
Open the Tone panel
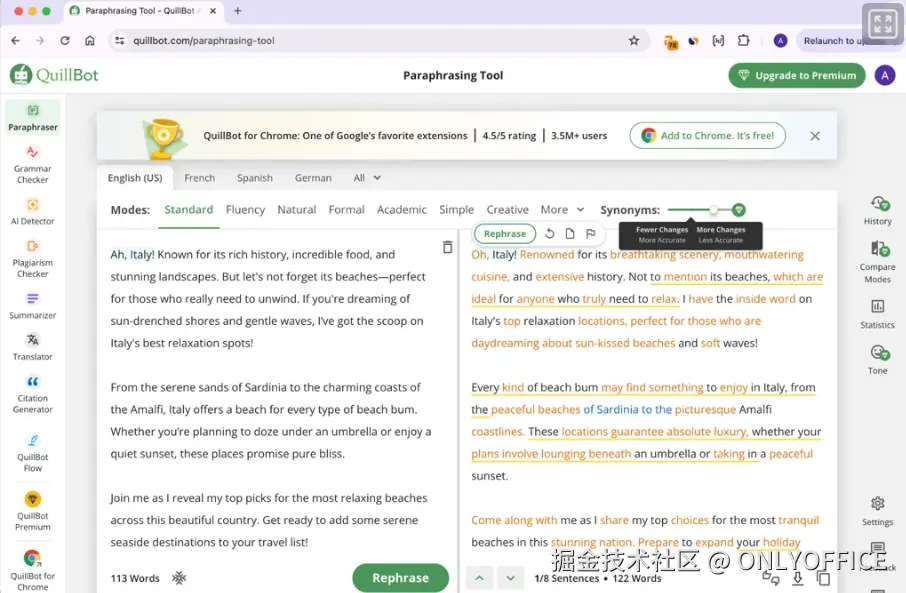tap(877, 359)
